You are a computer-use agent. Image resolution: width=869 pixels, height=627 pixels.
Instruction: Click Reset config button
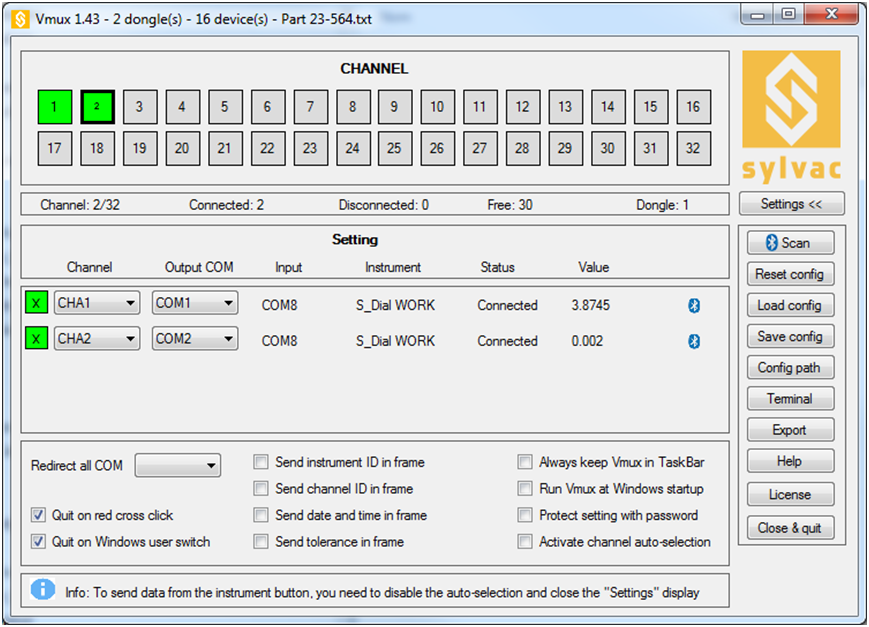[790, 274]
